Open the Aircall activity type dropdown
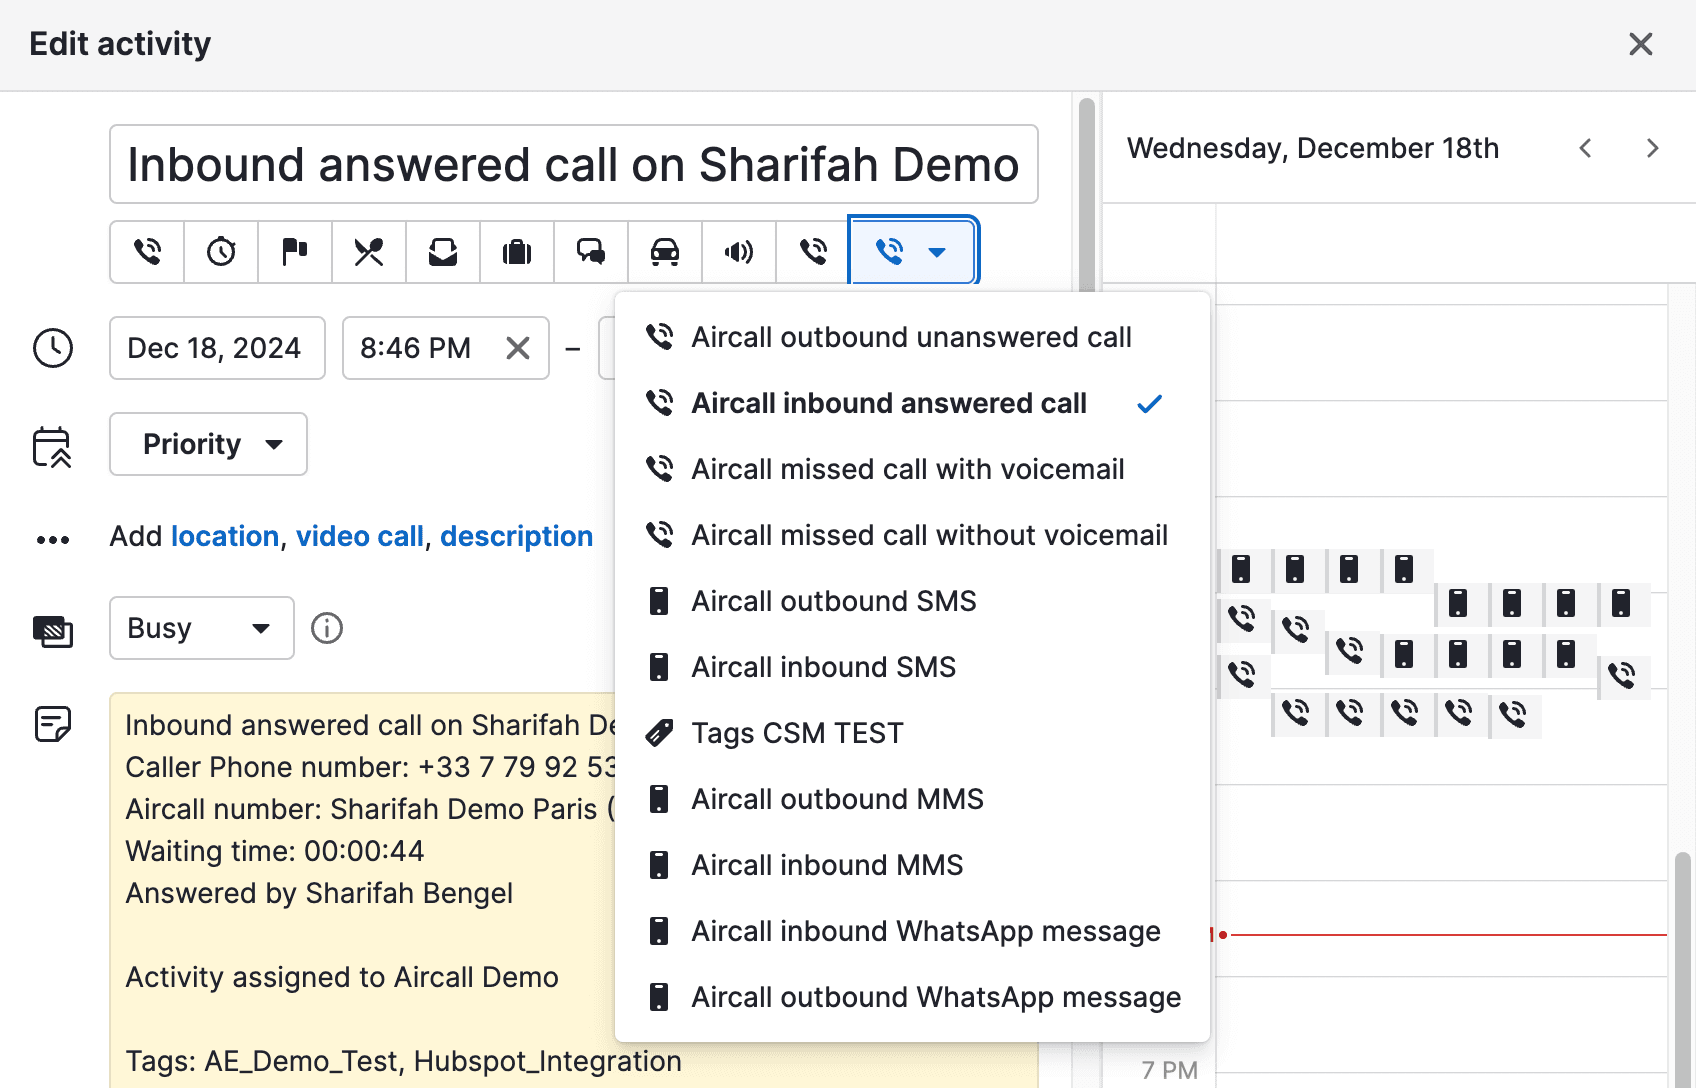 pyautogui.click(x=938, y=252)
